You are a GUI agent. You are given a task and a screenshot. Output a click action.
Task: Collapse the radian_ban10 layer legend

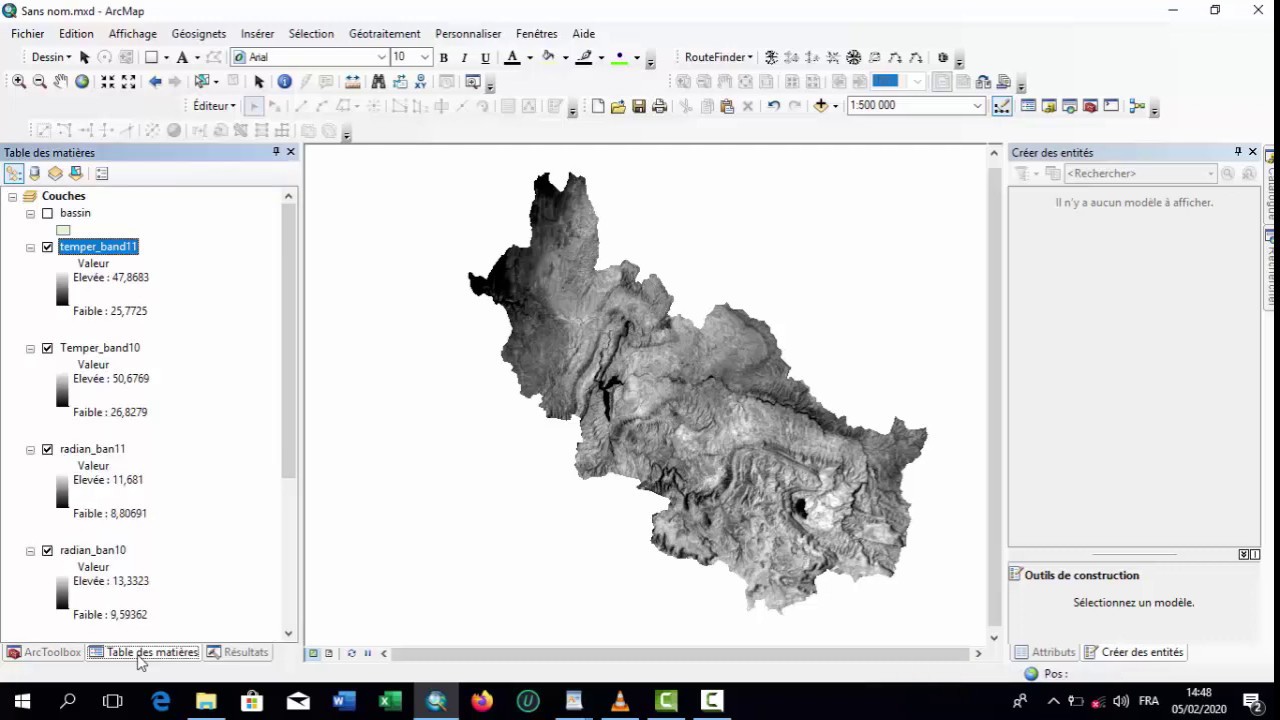coord(30,550)
